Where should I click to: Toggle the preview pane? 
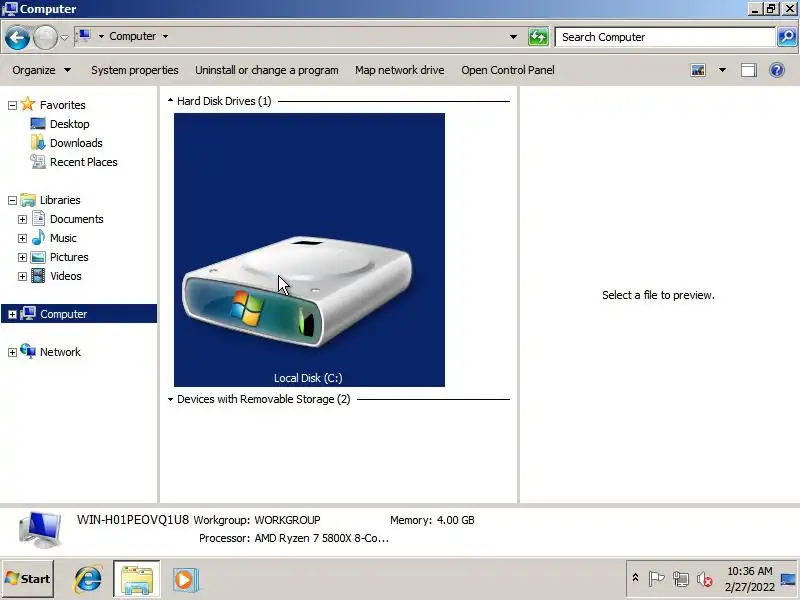749,70
